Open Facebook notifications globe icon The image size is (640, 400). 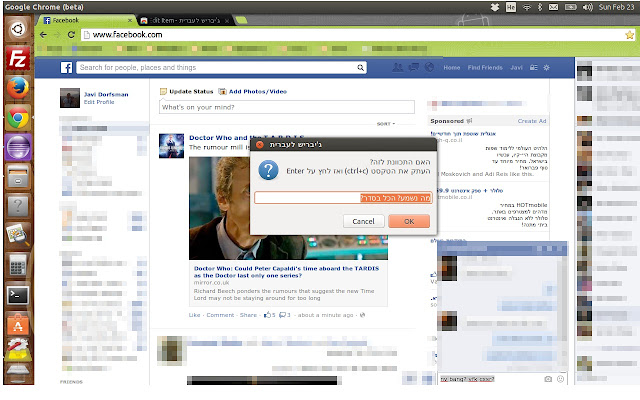pyautogui.click(x=429, y=67)
